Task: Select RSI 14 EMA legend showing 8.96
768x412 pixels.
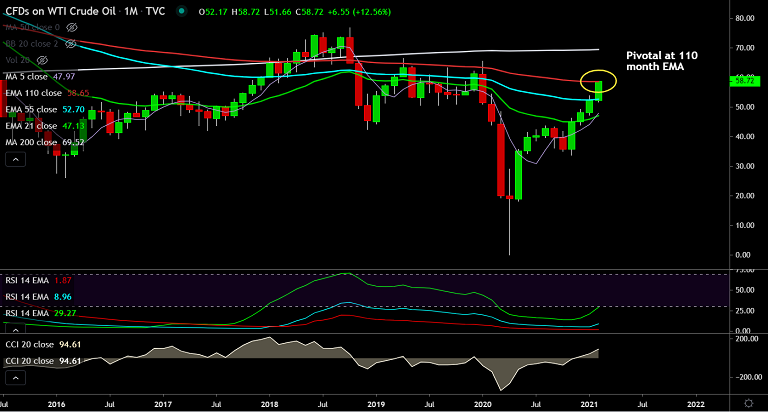Action: [x=38, y=297]
